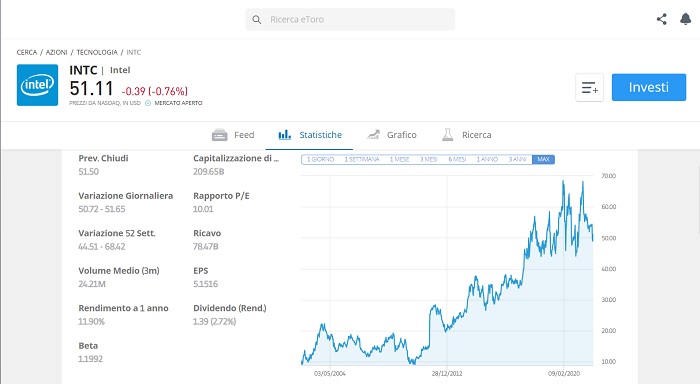Image resolution: width=700 pixels, height=384 pixels.
Task: Open the CERCA breadcrumb link
Action: [27, 52]
